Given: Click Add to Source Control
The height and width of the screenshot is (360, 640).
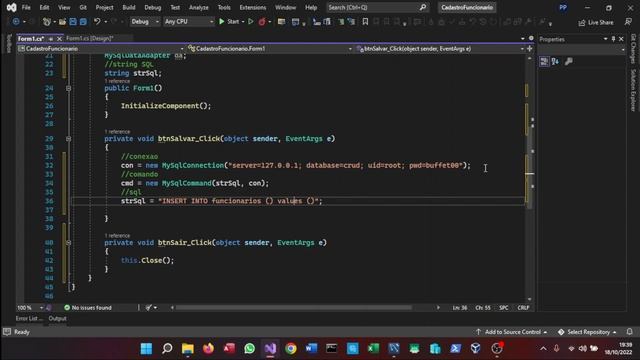Looking at the screenshot, I should [x=512, y=332].
